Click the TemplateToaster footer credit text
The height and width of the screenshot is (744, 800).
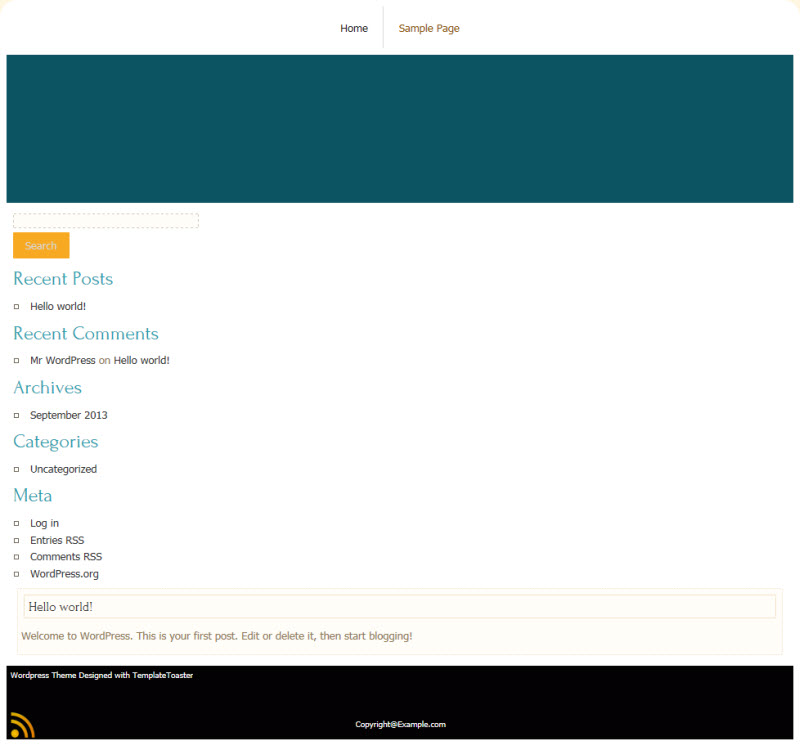tap(101, 675)
